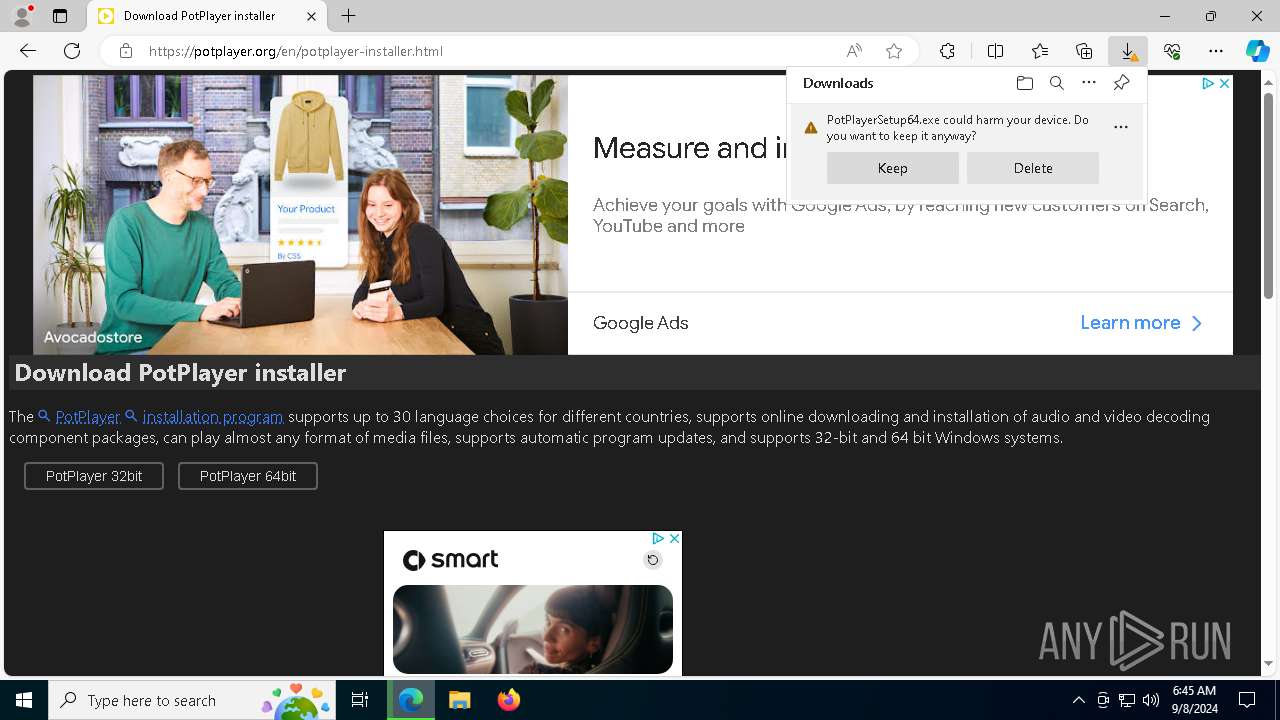Click Download PotPlayer installer heading
Screen dimensions: 1280x720
180,373
